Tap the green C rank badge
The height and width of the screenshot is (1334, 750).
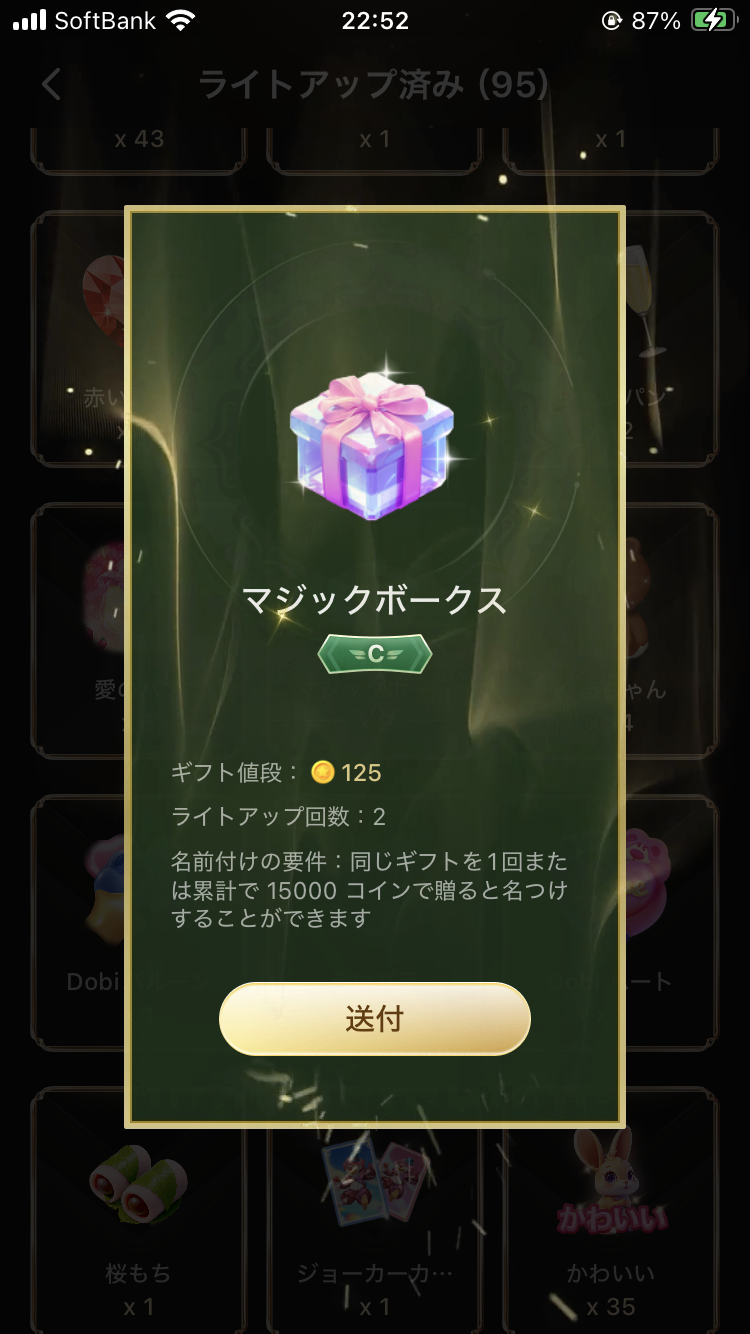pyautogui.click(x=375, y=654)
